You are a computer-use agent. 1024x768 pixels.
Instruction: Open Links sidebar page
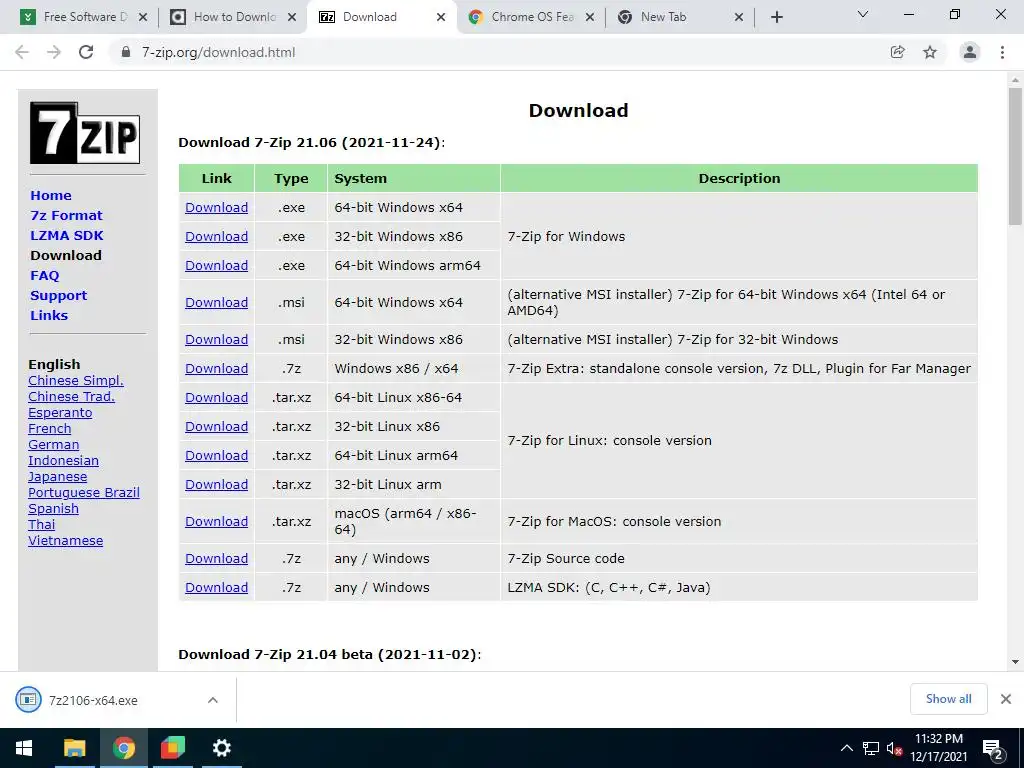click(49, 315)
